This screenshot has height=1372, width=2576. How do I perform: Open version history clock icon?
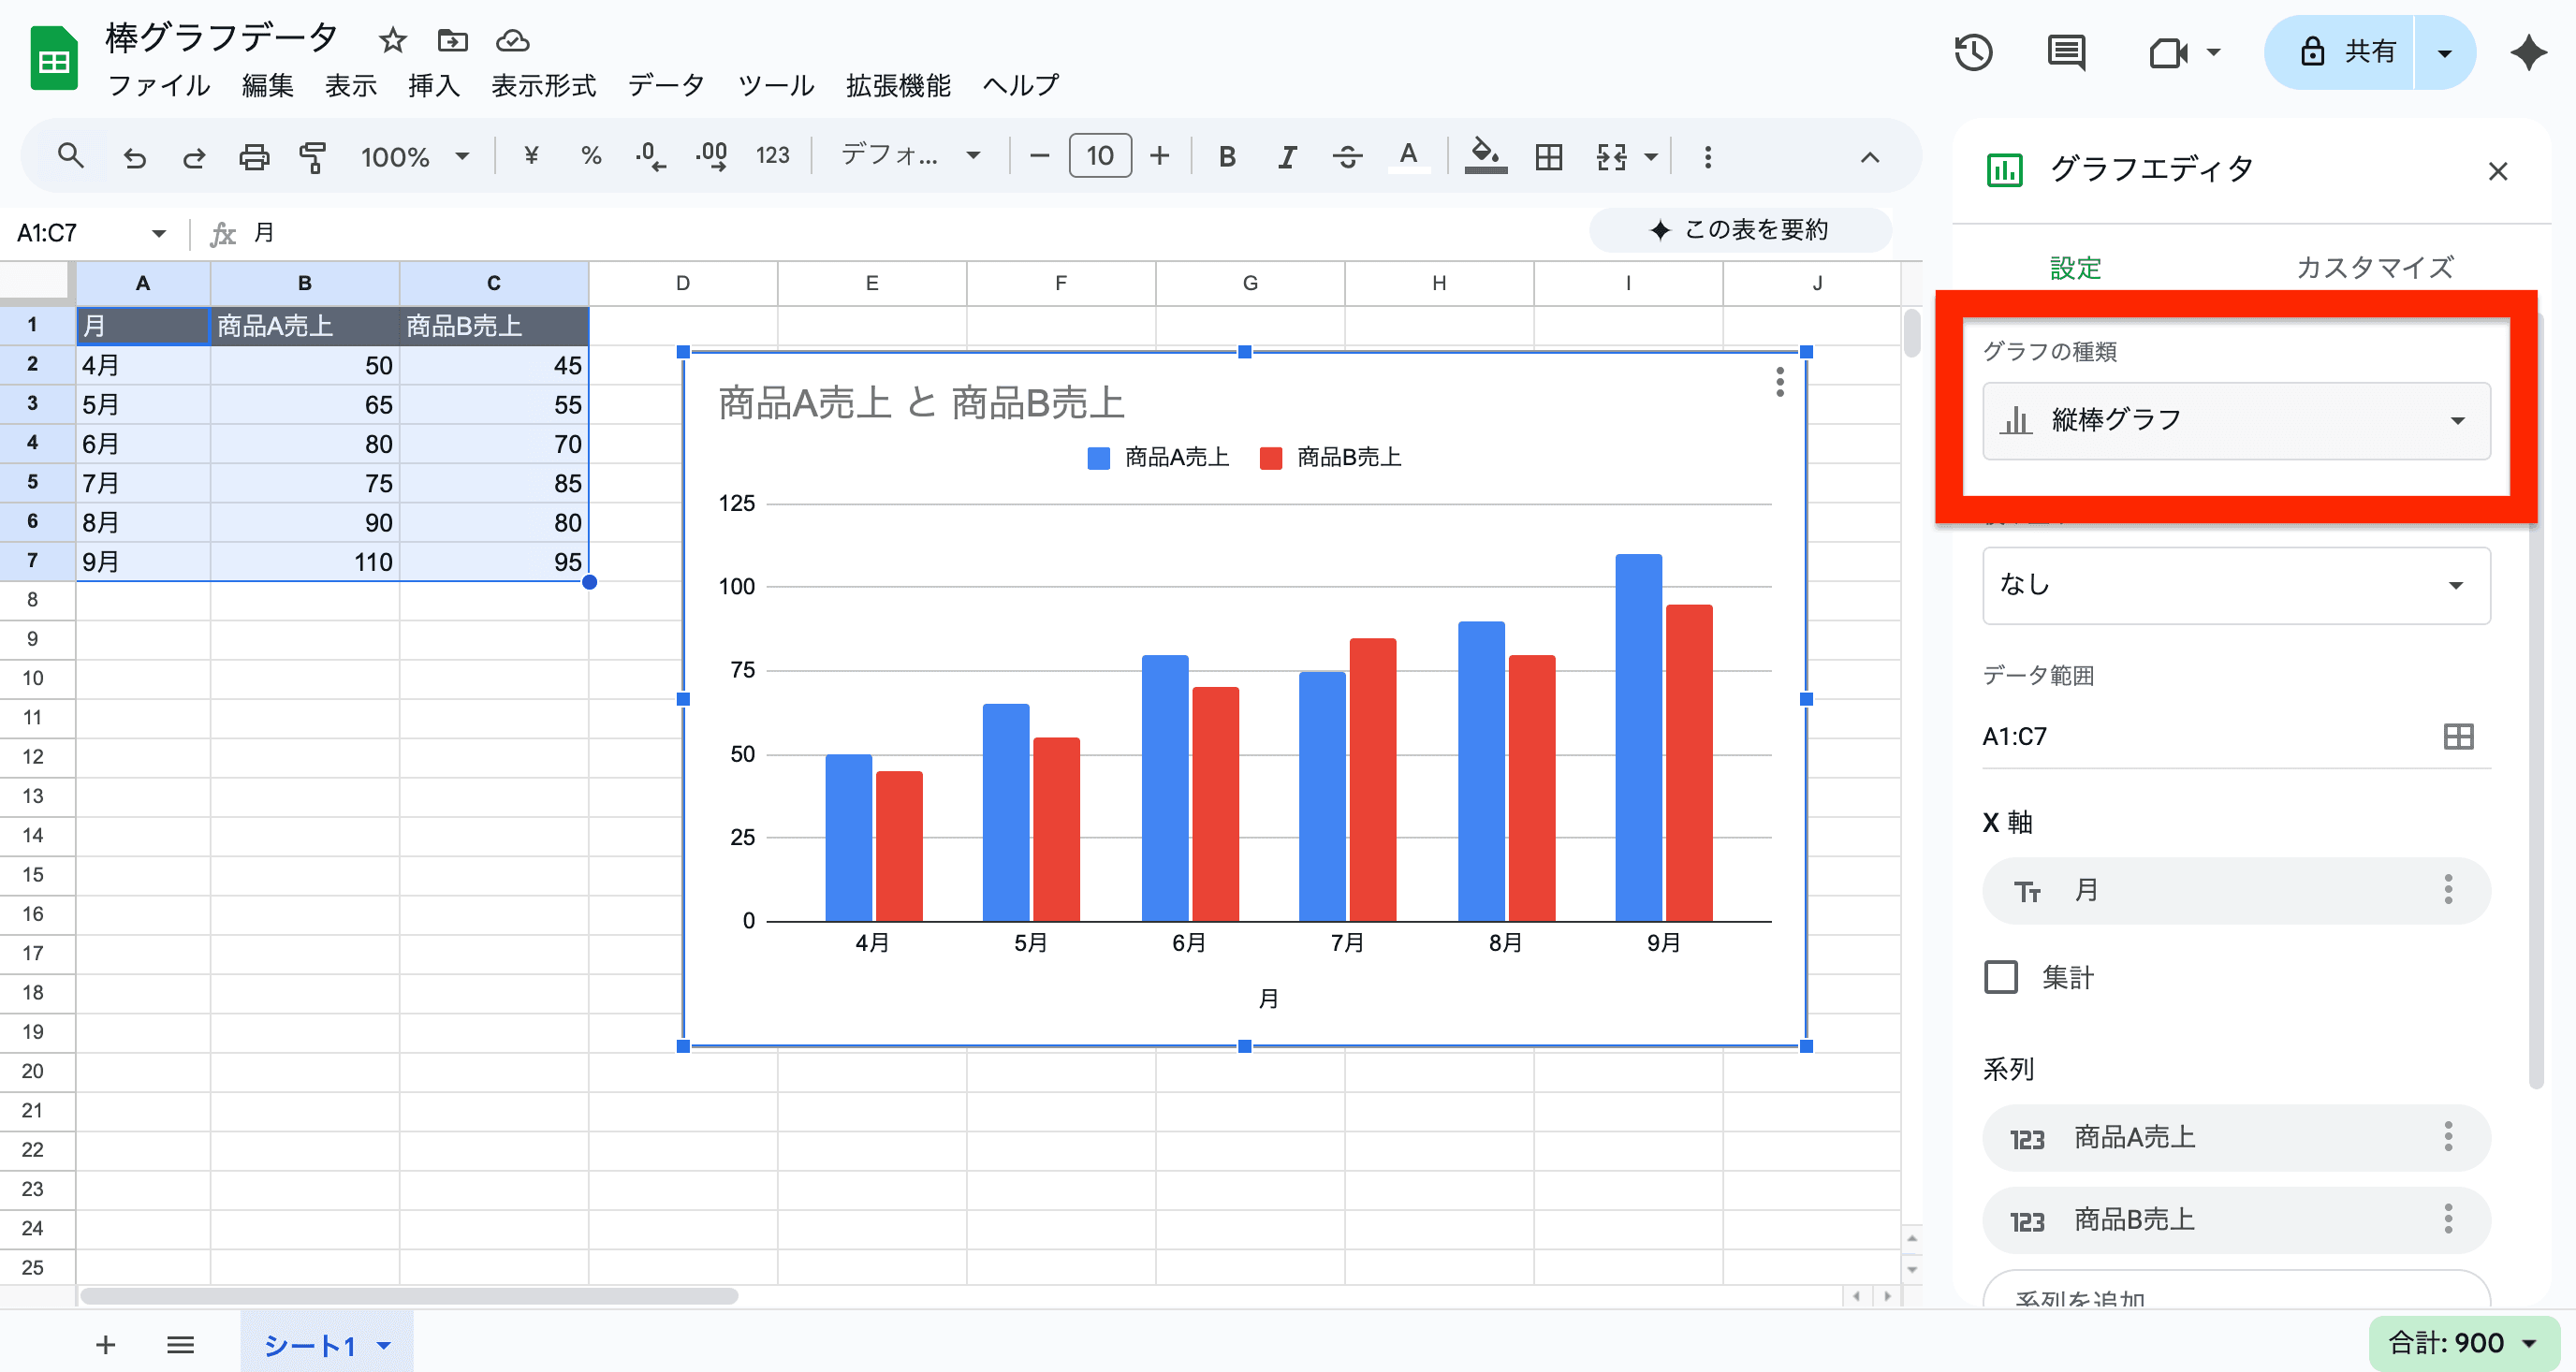[x=1973, y=52]
